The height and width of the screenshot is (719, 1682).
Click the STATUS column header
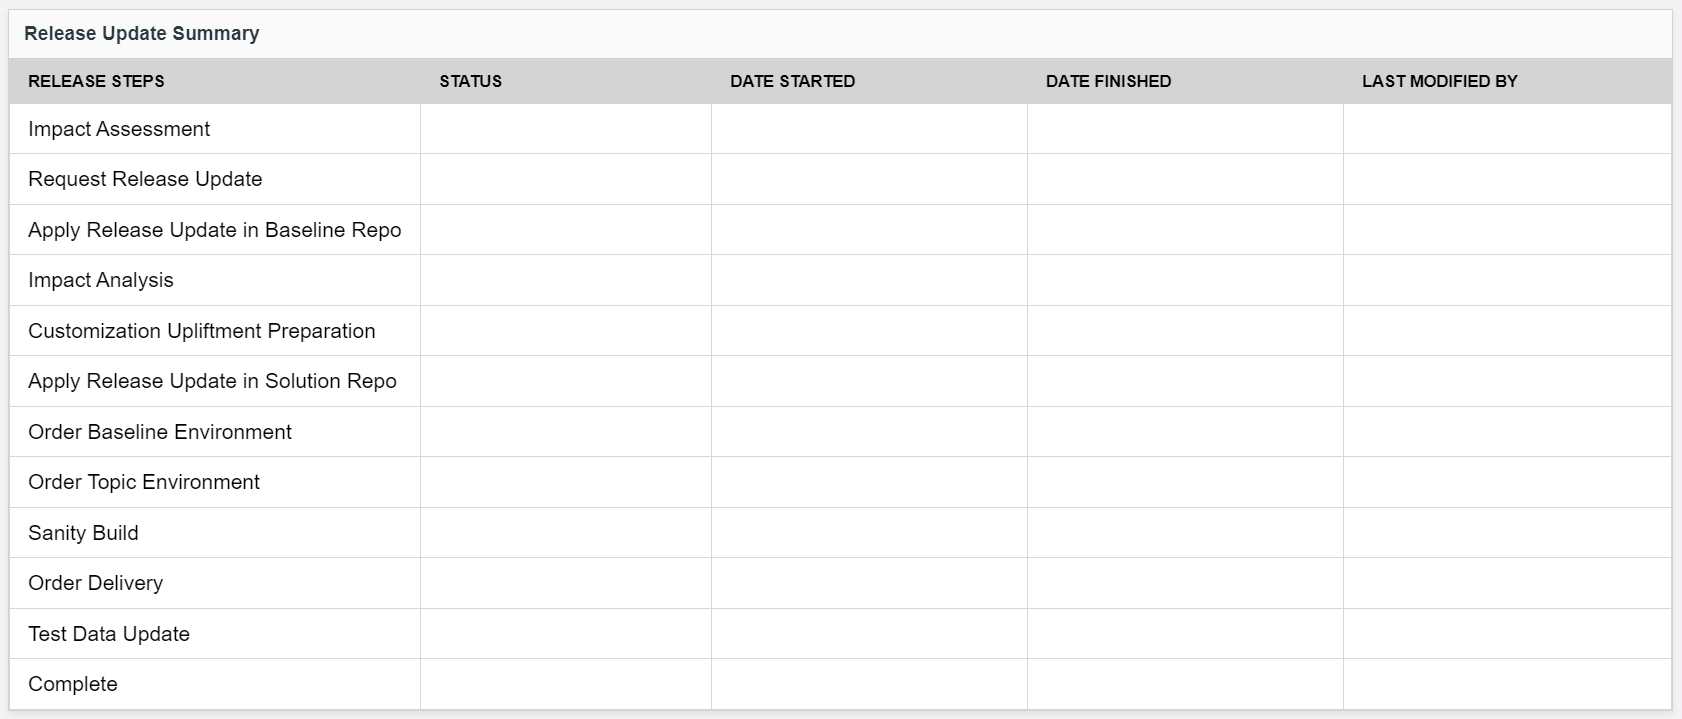(470, 81)
